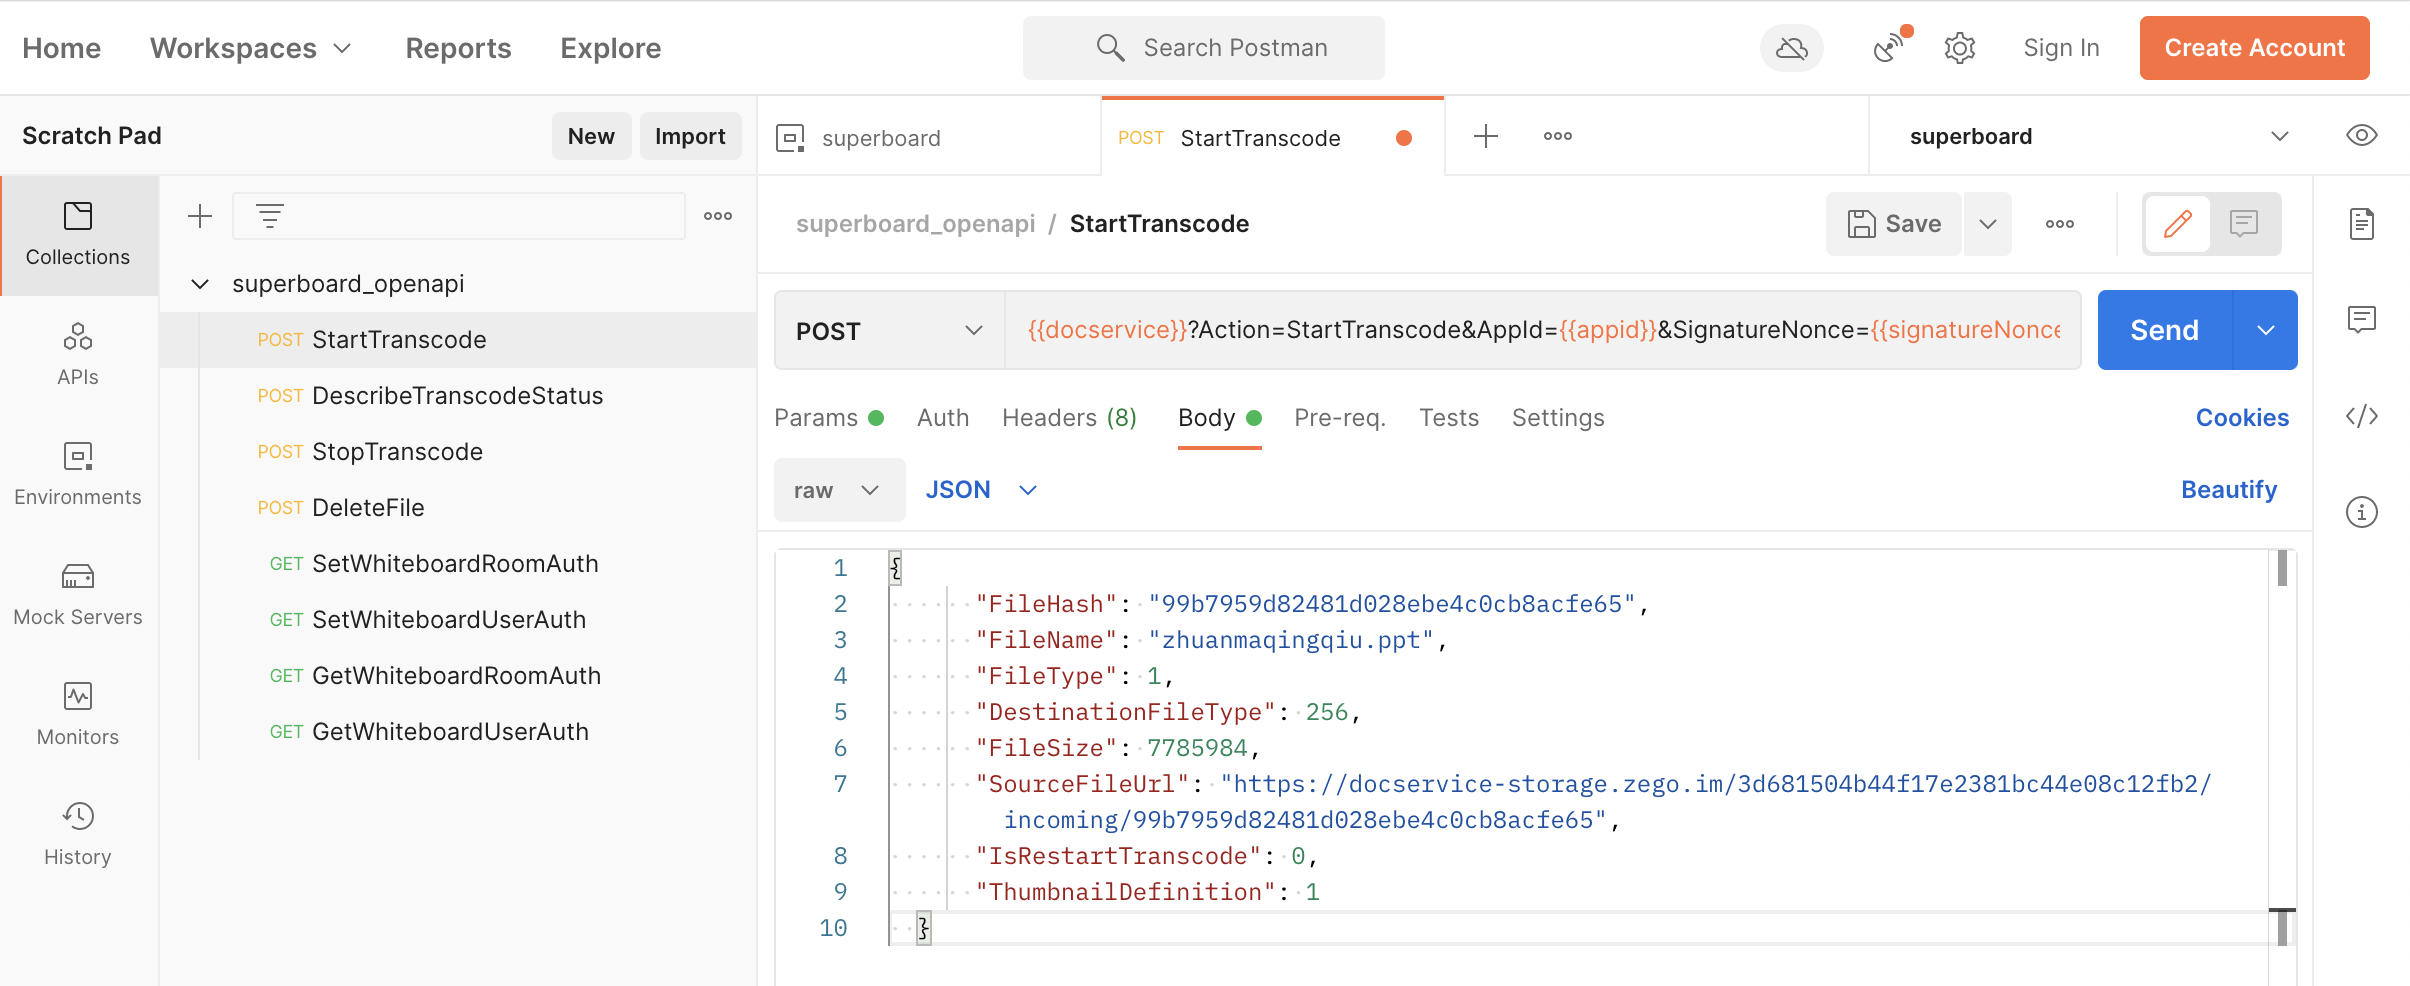Open the Headers (8) tab
The image size is (2410, 986).
click(x=1070, y=418)
